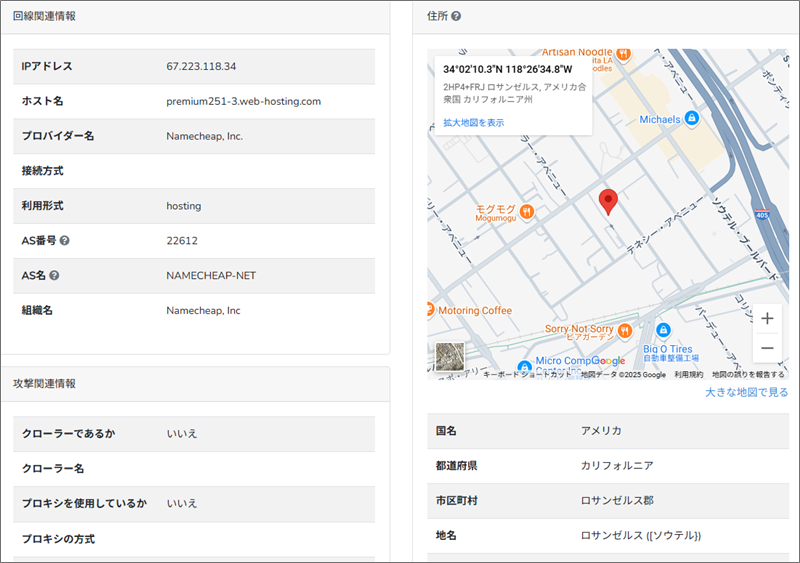Click the プロバイダー名 row label
Viewport: 800px width, 563px height.
pyautogui.click(x=58, y=136)
